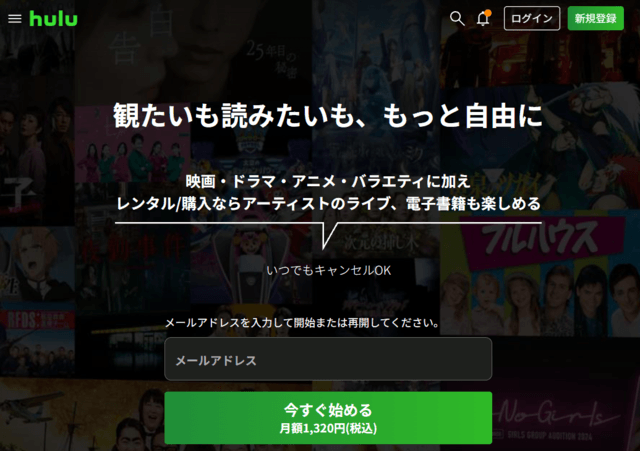Click the green hulu logo
Viewport: 640px width, 451px height.
pyautogui.click(x=53, y=19)
